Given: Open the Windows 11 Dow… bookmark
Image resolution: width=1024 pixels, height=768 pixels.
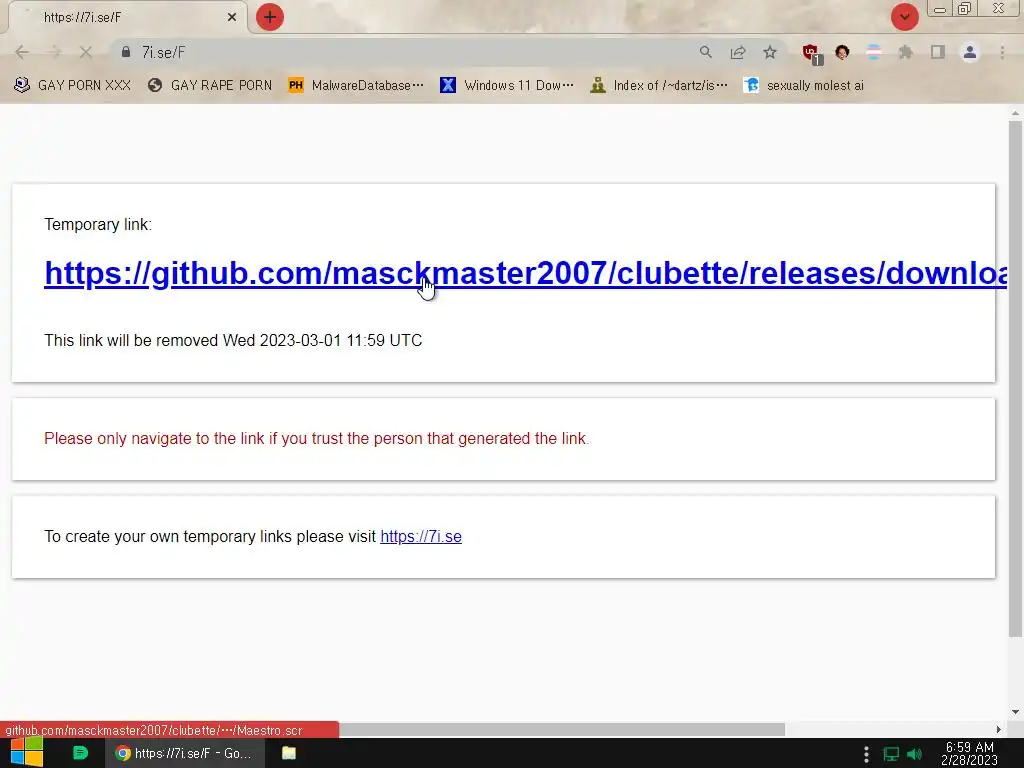Looking at the screenshot, I should coord(507,86).
